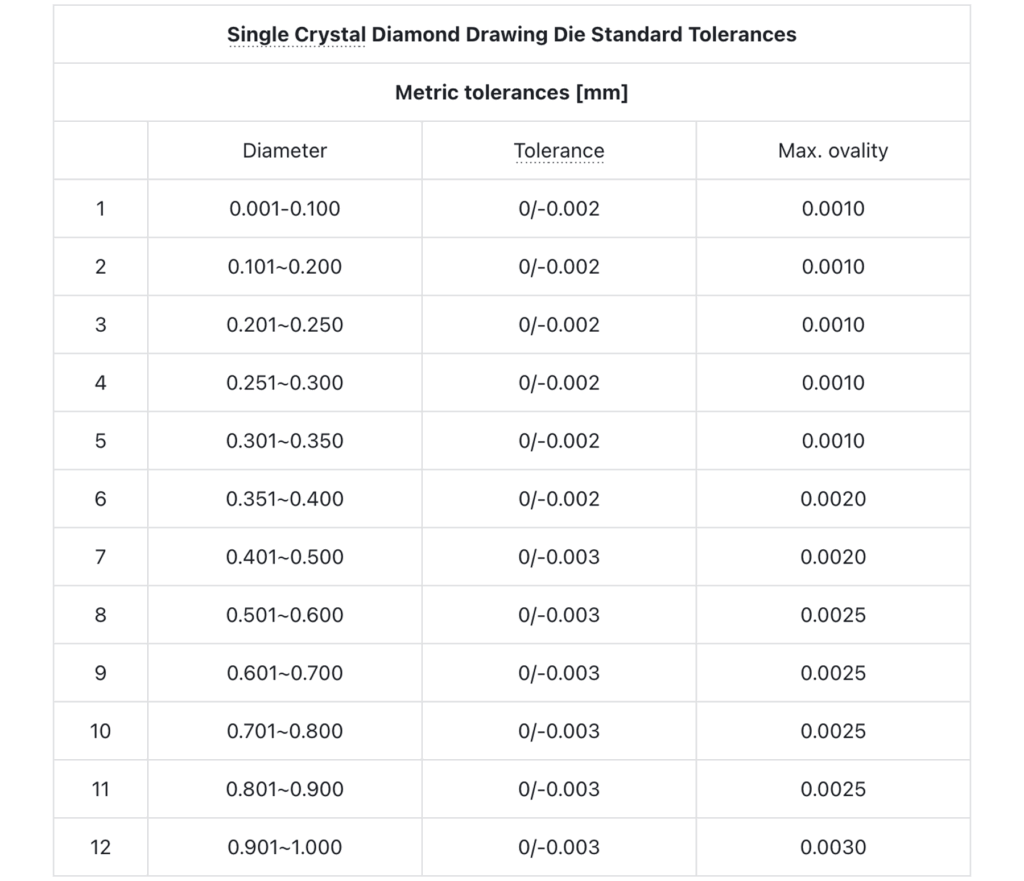Click the table title 'Single Crystal Diamond Drawing Die Standard Tolerances'
This screenshot has width=1024, height=881.
(x=511, y=34)
